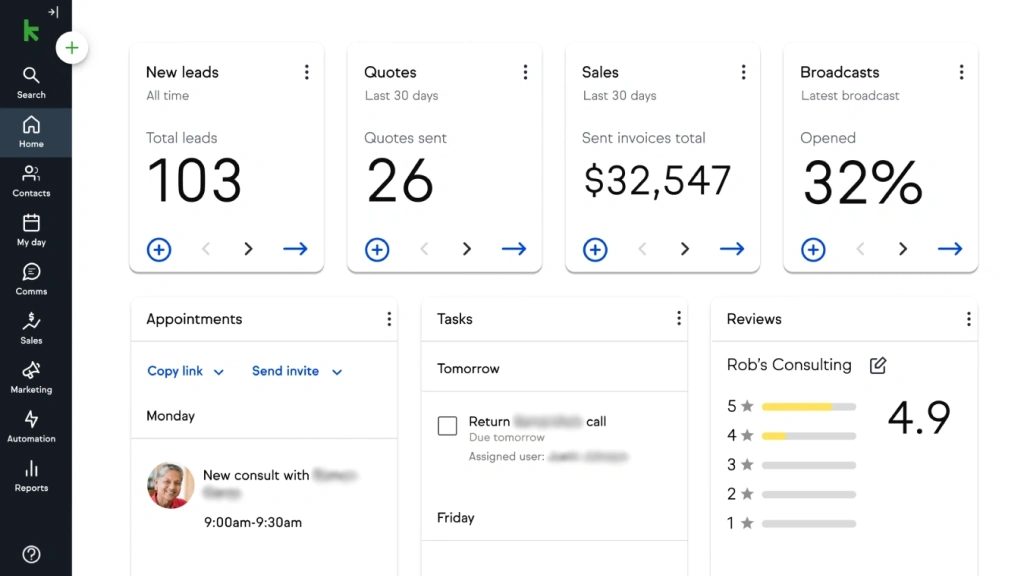Add a sale with plus icon
Image resolution: width=1024 pixels, height=576 pixels.
click(595, 249)
